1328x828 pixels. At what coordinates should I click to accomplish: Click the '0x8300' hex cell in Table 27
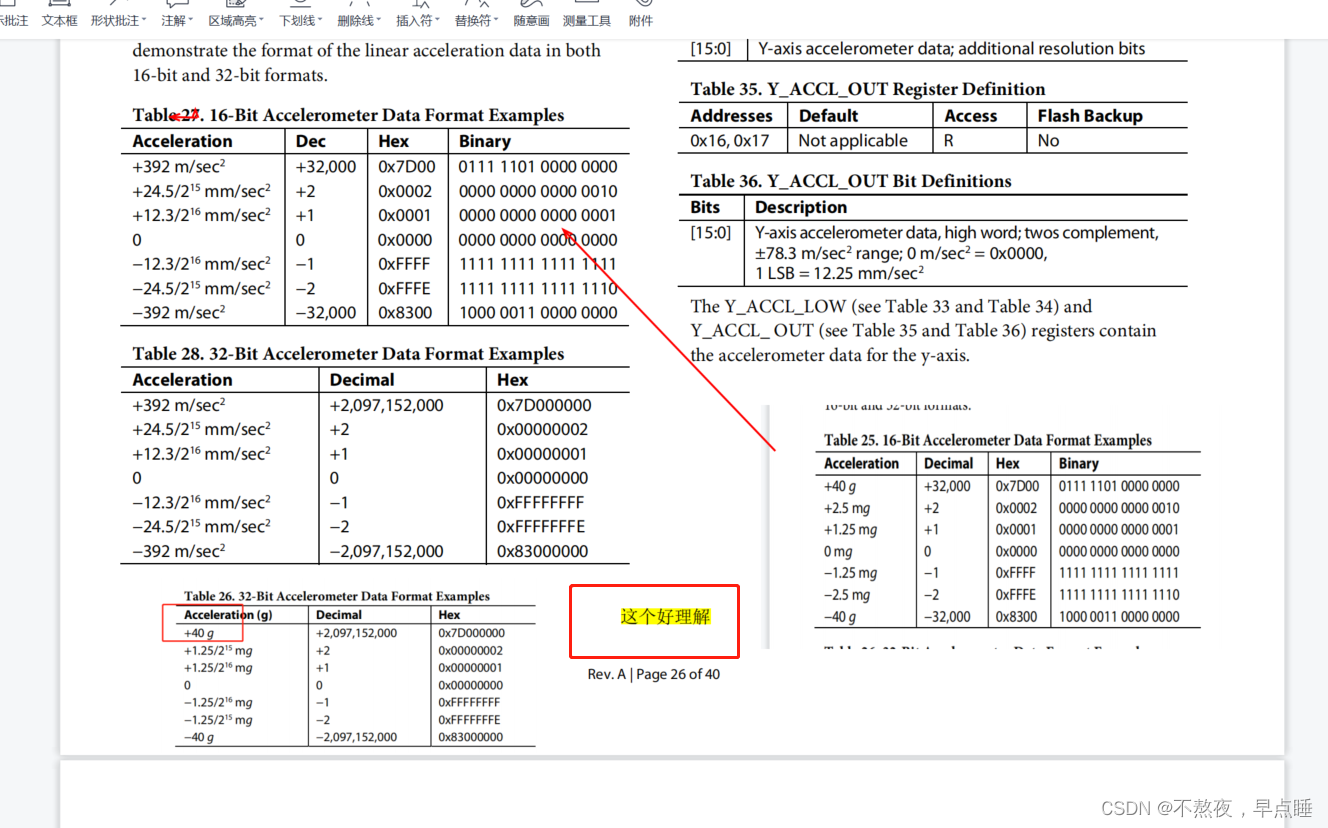click(x=405, y=313)
